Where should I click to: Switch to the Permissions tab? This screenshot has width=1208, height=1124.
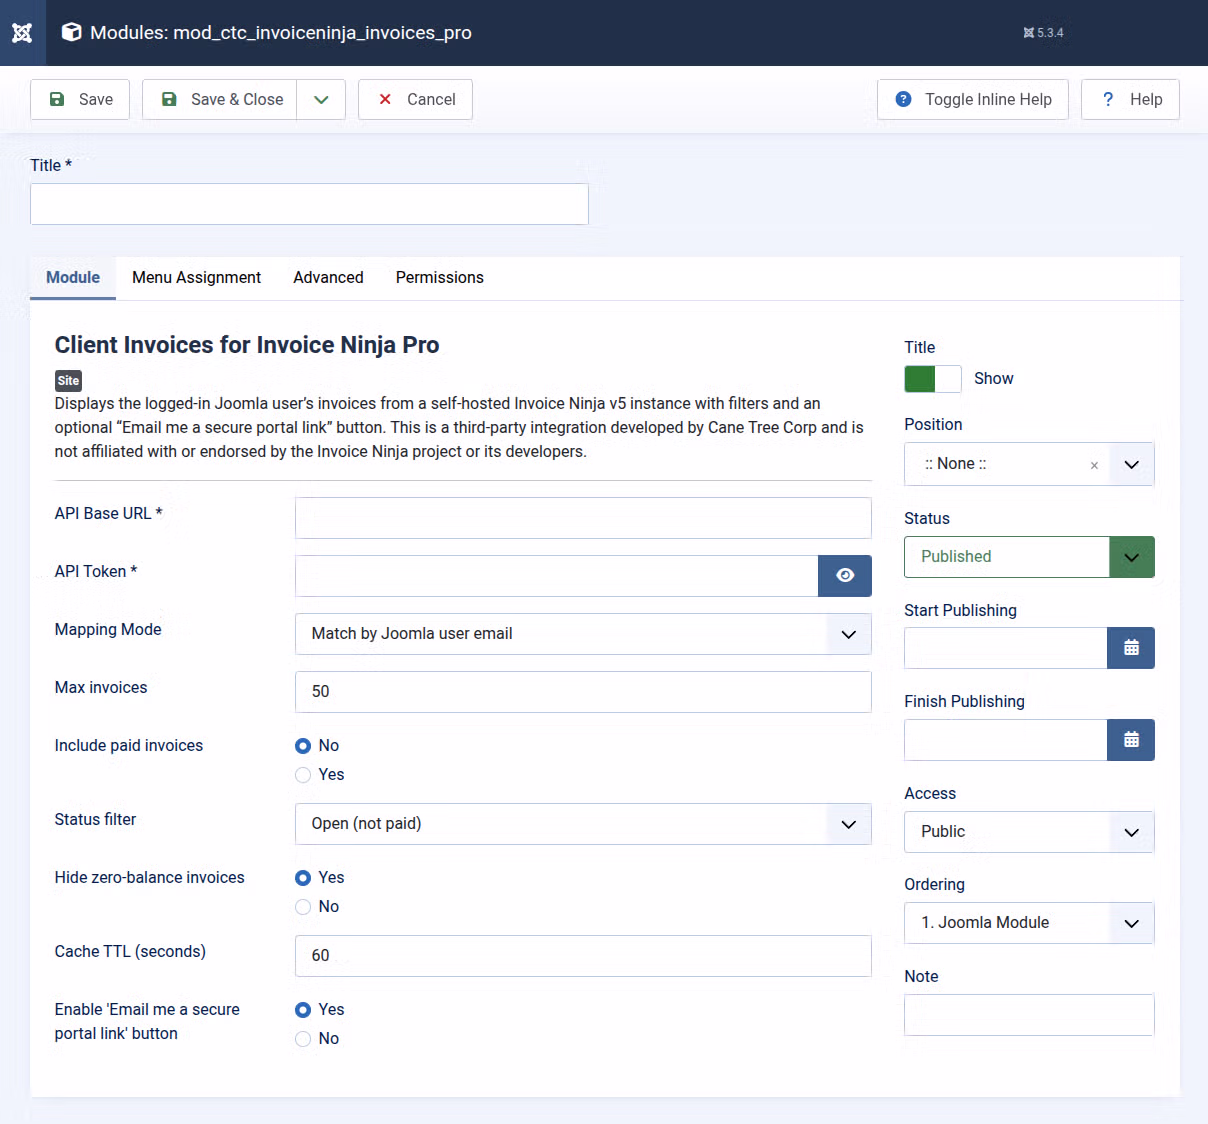click(439, 278)
